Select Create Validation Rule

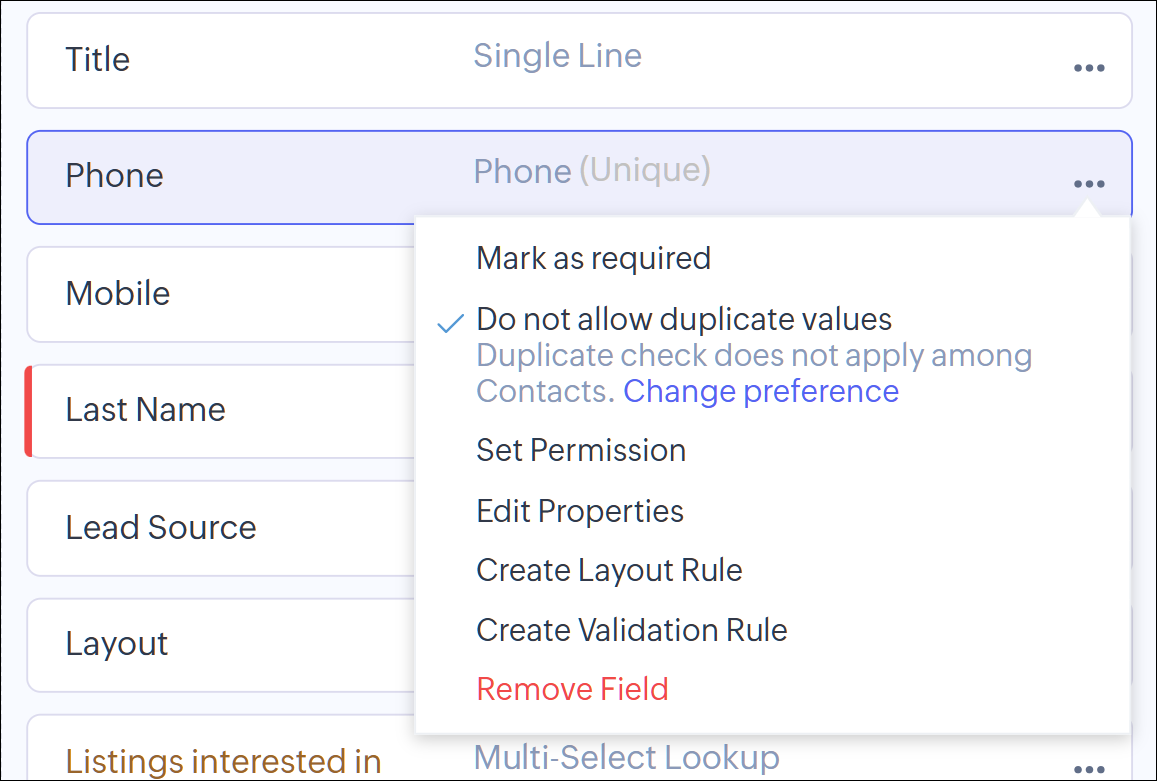tap(631, 630)
